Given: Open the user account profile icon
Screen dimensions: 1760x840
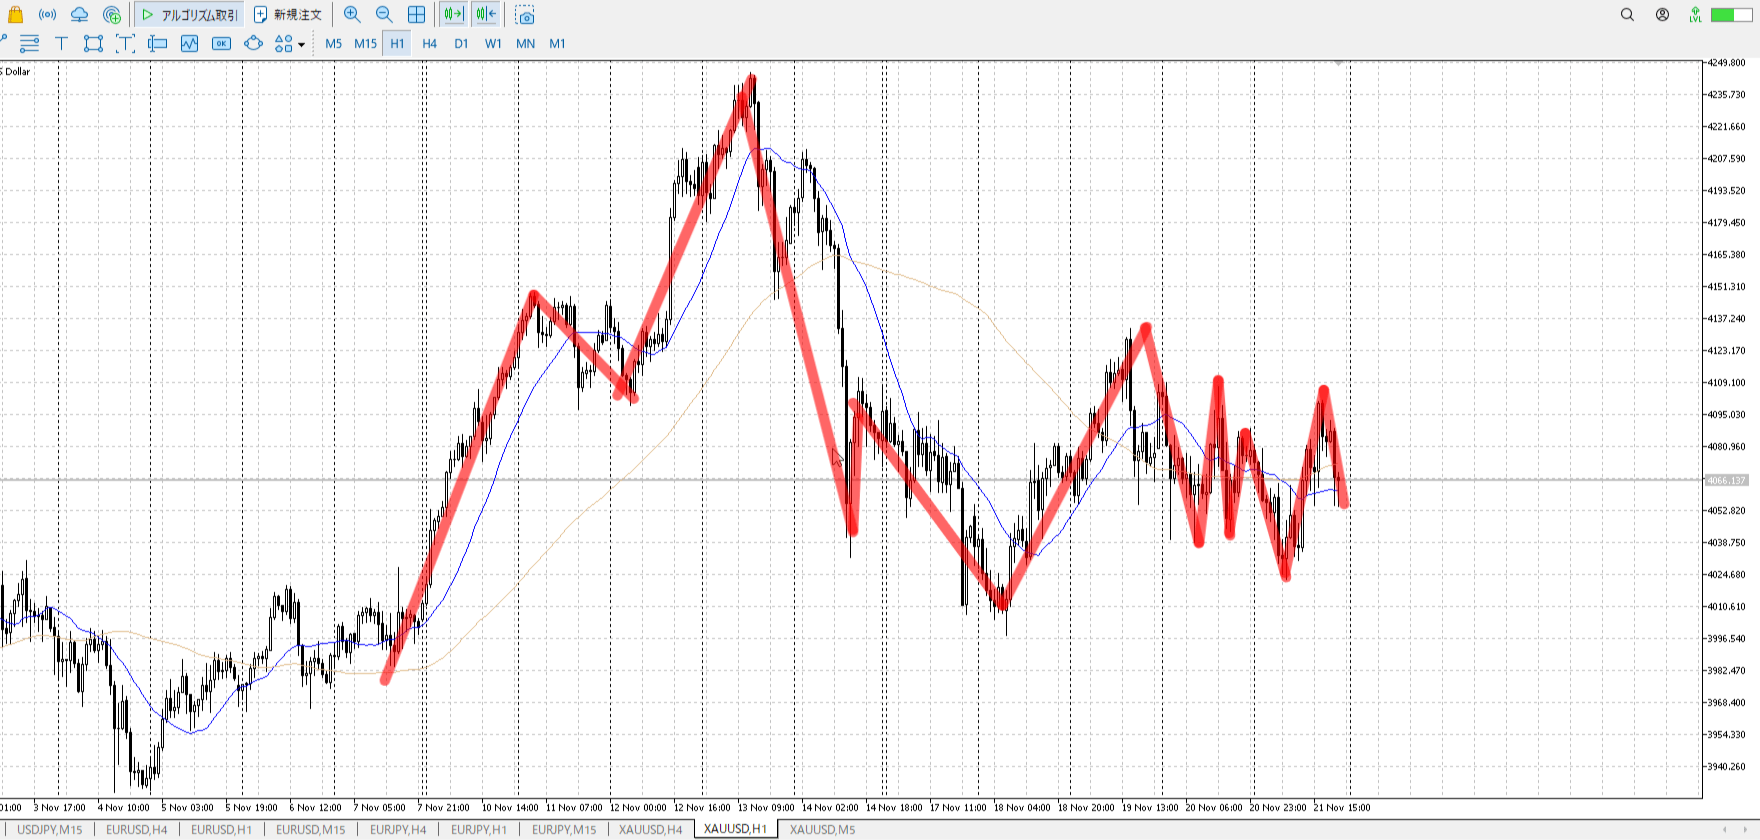Looking at the screenshot, I should pyautogui.click(x=1662, y=15).
